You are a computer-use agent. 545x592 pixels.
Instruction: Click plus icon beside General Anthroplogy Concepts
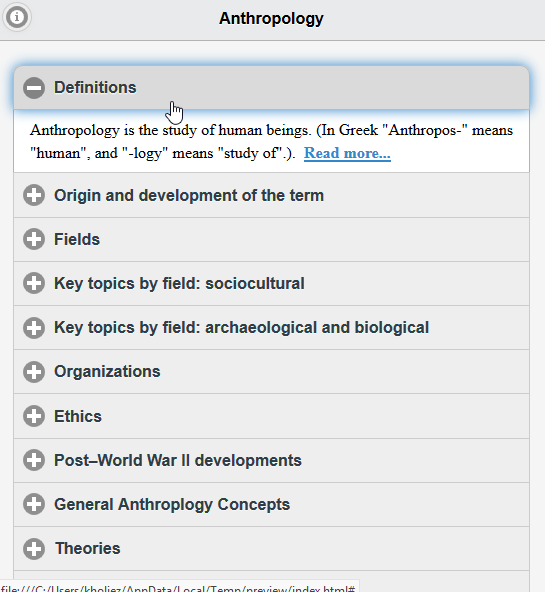34,504
